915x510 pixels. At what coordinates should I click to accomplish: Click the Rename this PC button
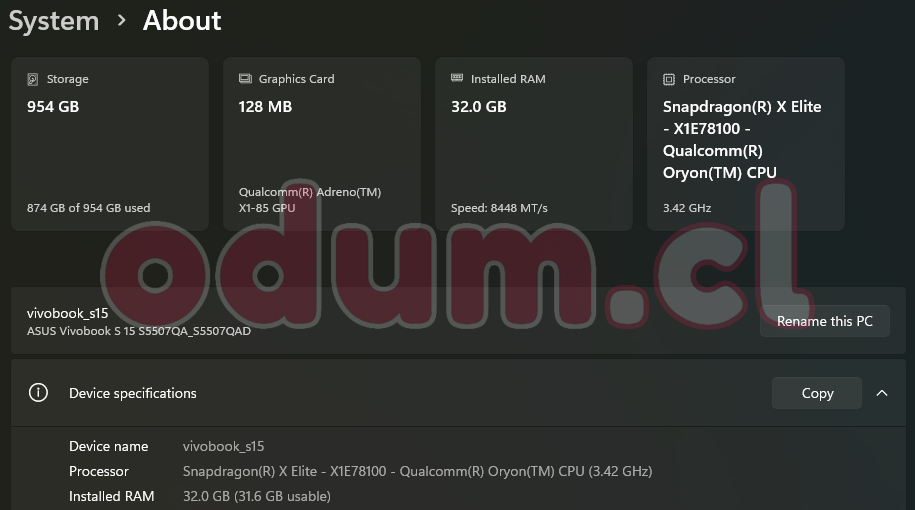824,321
